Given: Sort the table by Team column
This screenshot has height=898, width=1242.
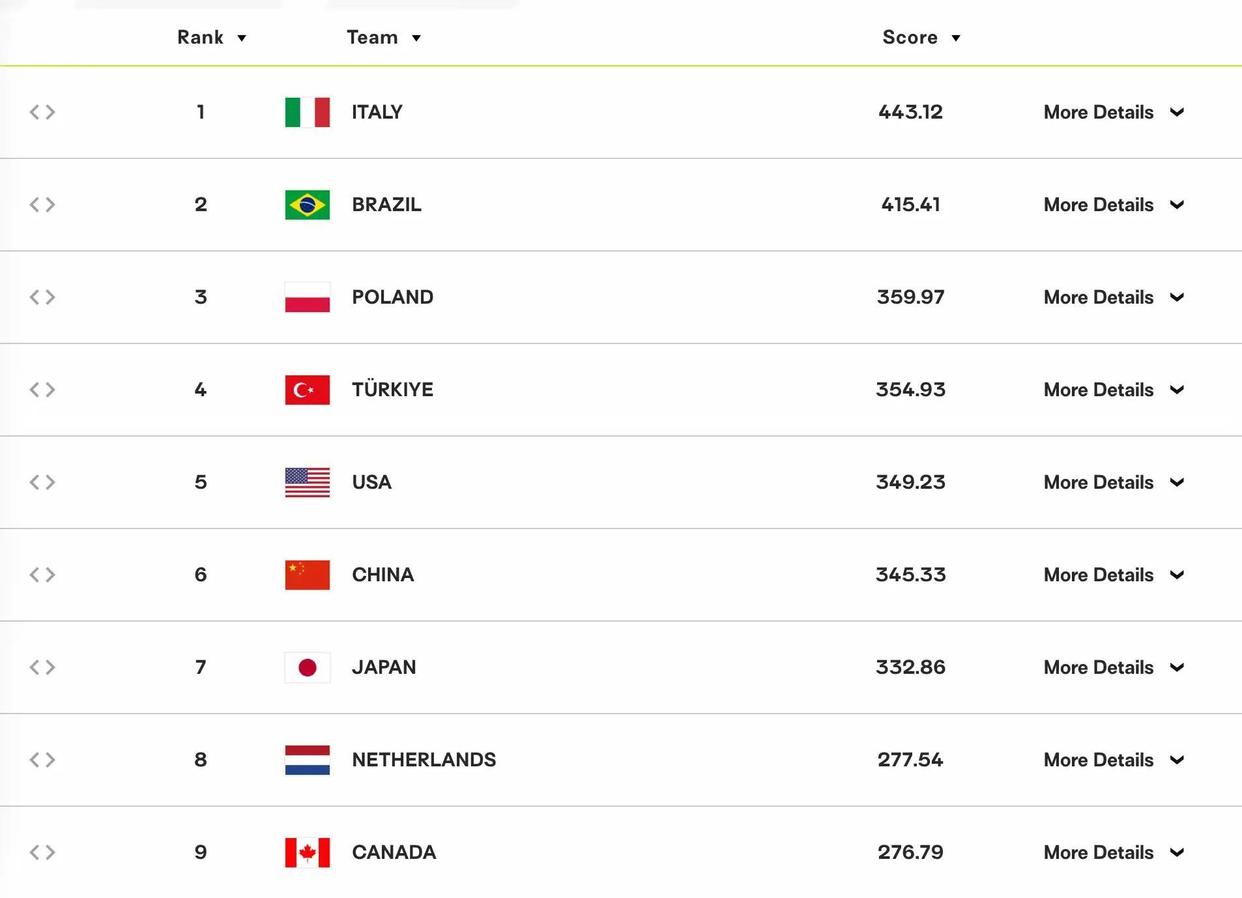Looking at the screenshot, I should point(384,37).
